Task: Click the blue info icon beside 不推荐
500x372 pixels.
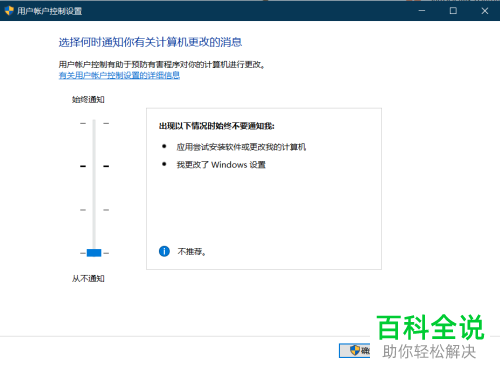Action: click(x=164, y=251)
